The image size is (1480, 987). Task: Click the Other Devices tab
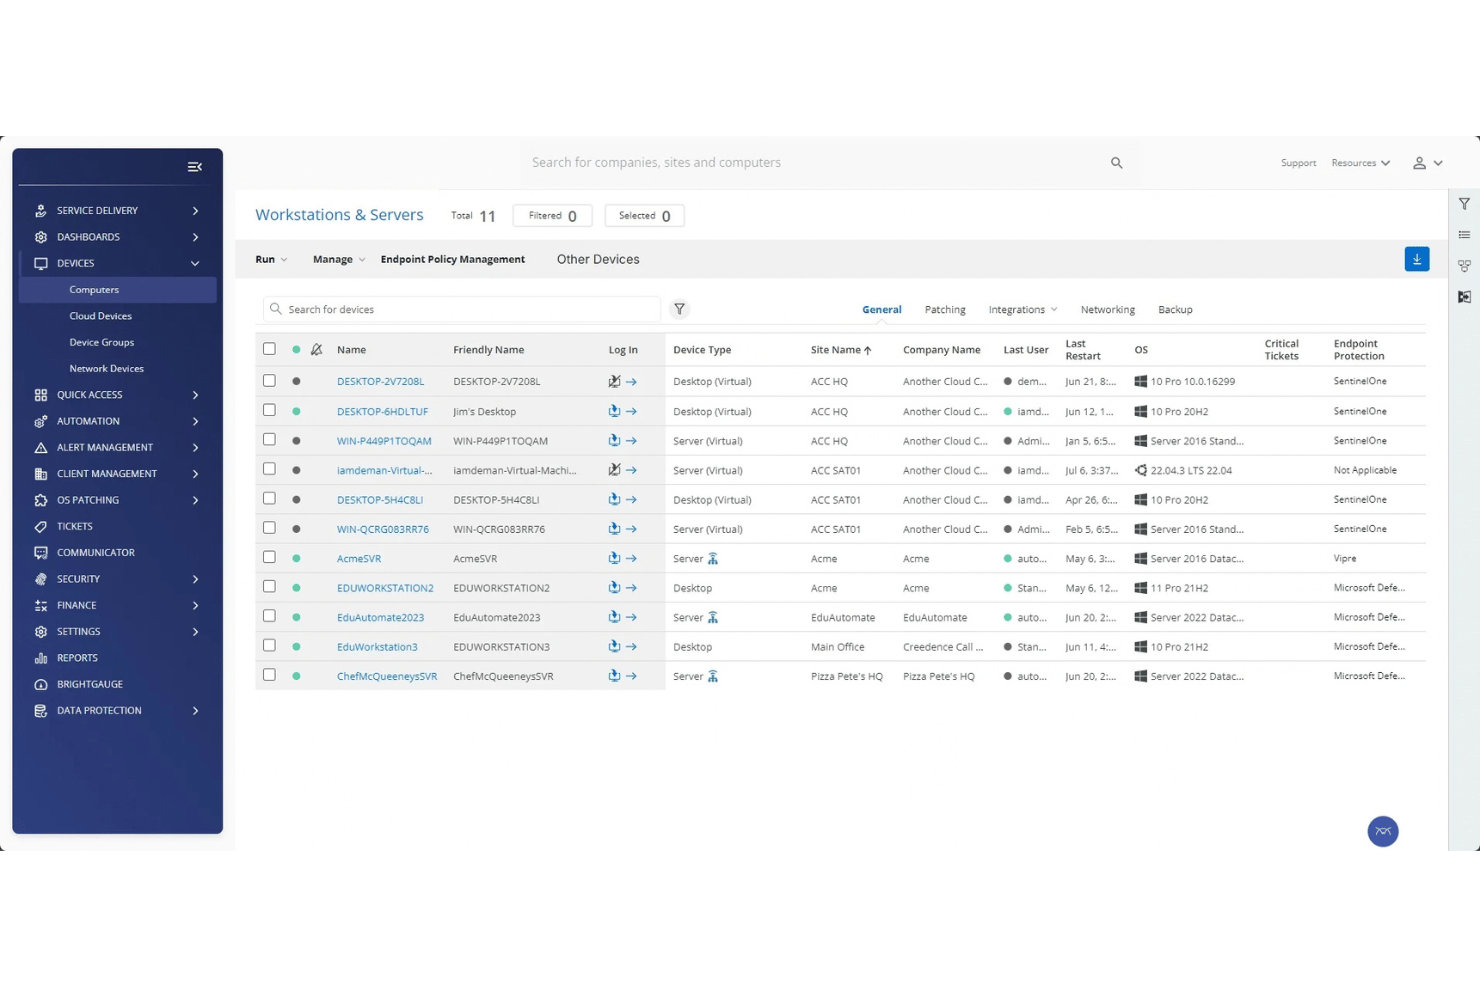tap(598, 259)
